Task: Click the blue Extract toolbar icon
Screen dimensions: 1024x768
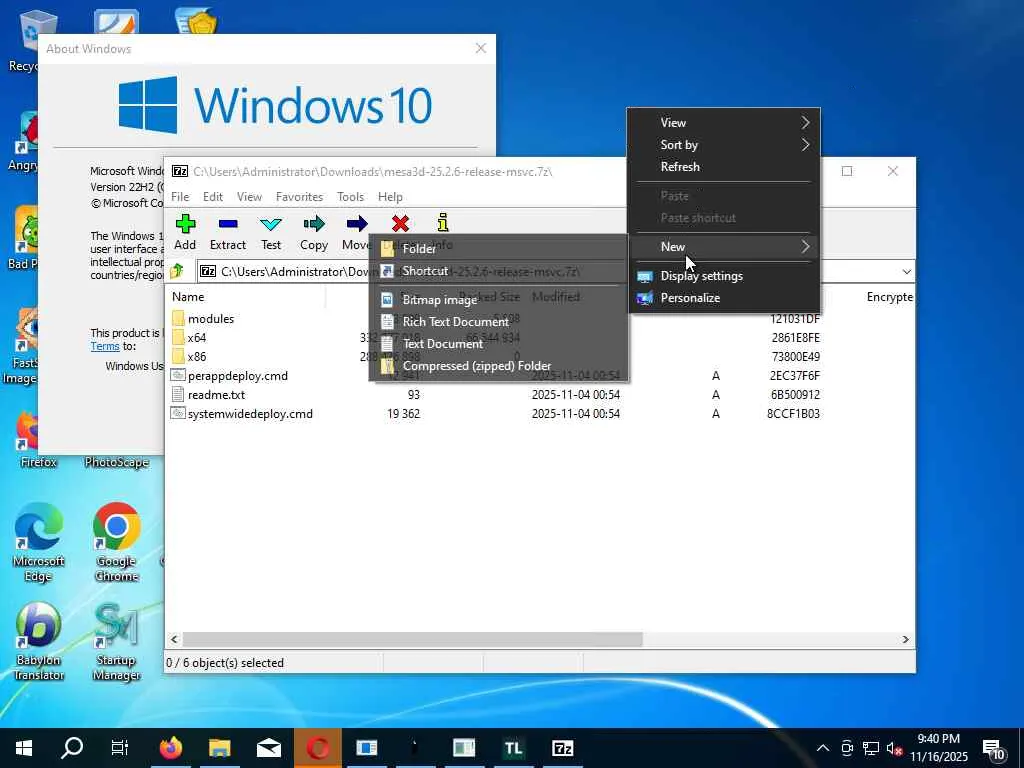Action: point(228,224)
